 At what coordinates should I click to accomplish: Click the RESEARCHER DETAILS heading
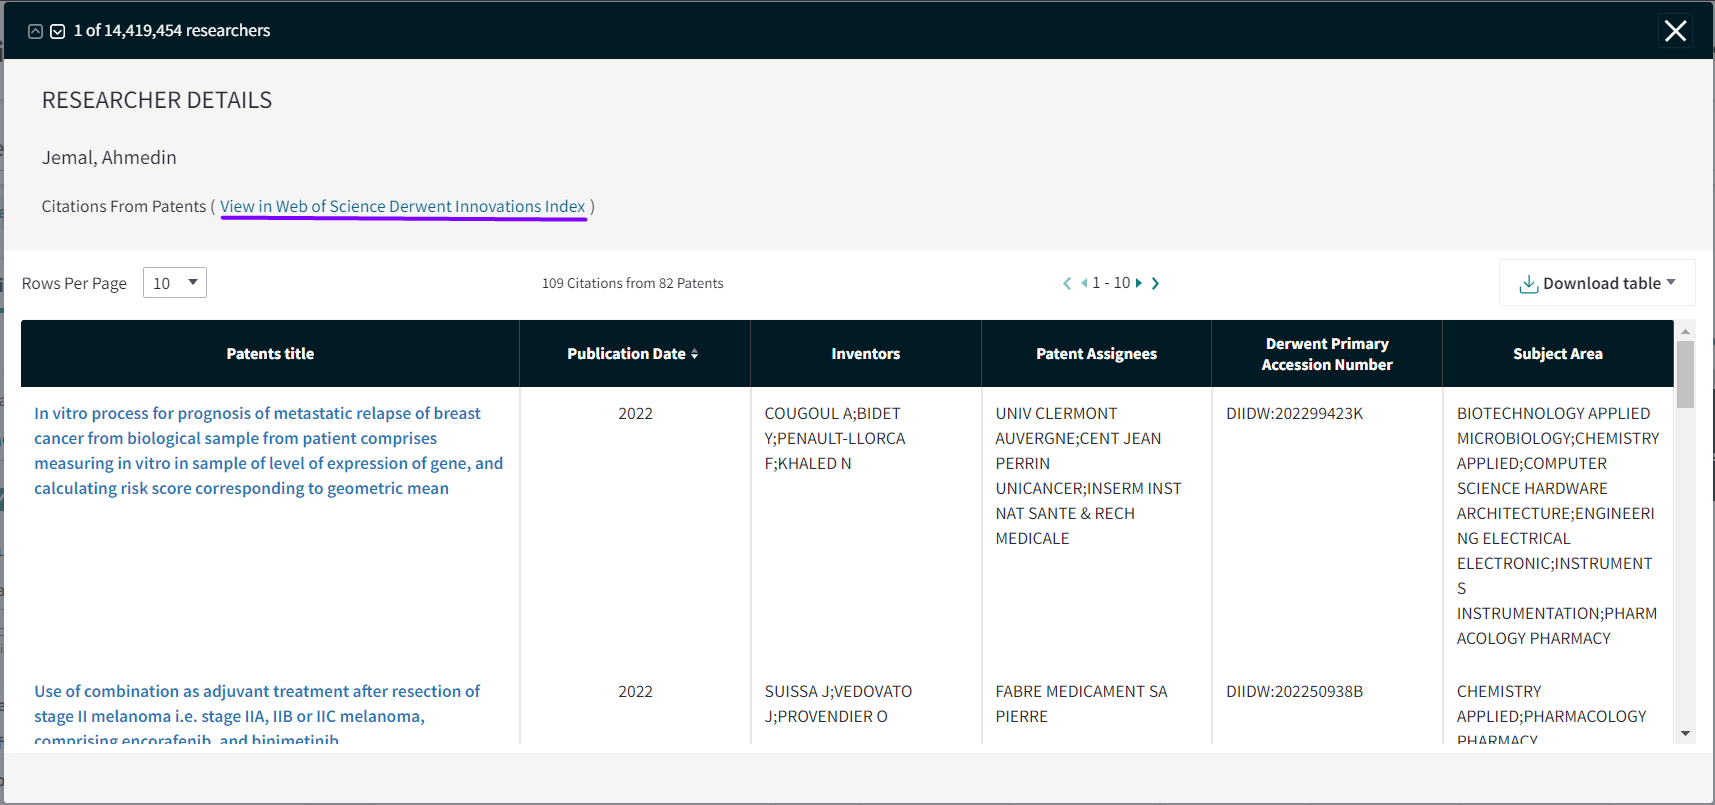(157, 100)
